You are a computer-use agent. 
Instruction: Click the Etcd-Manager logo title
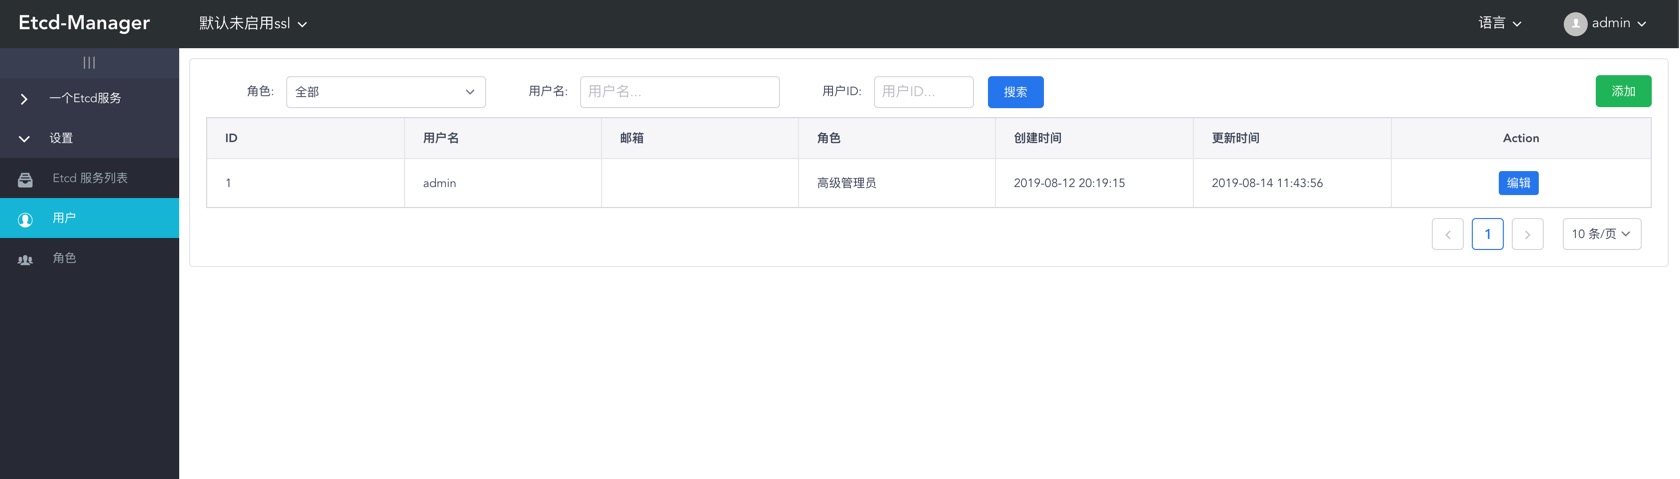[84, 23]
